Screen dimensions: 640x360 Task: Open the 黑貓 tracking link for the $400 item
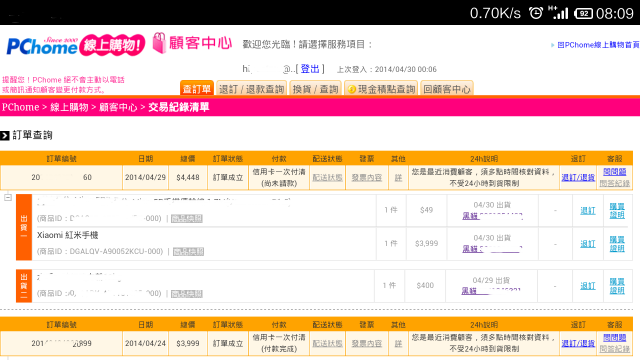click(491, 291)
